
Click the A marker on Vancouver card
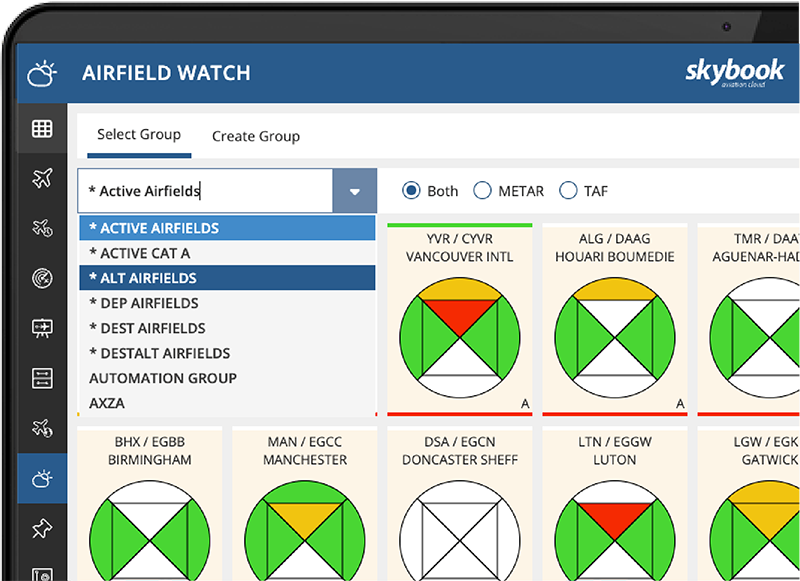(525, 404)
